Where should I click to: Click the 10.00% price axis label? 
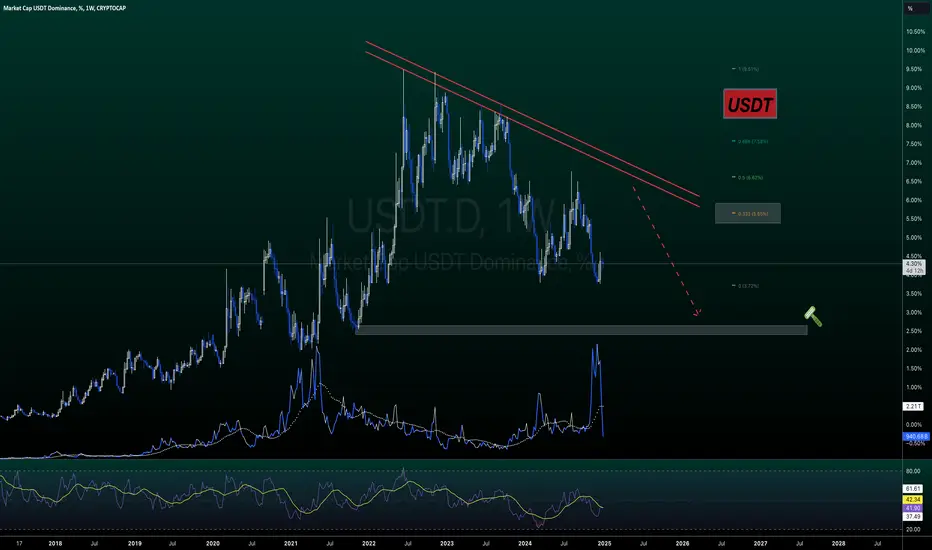point(915,51)
